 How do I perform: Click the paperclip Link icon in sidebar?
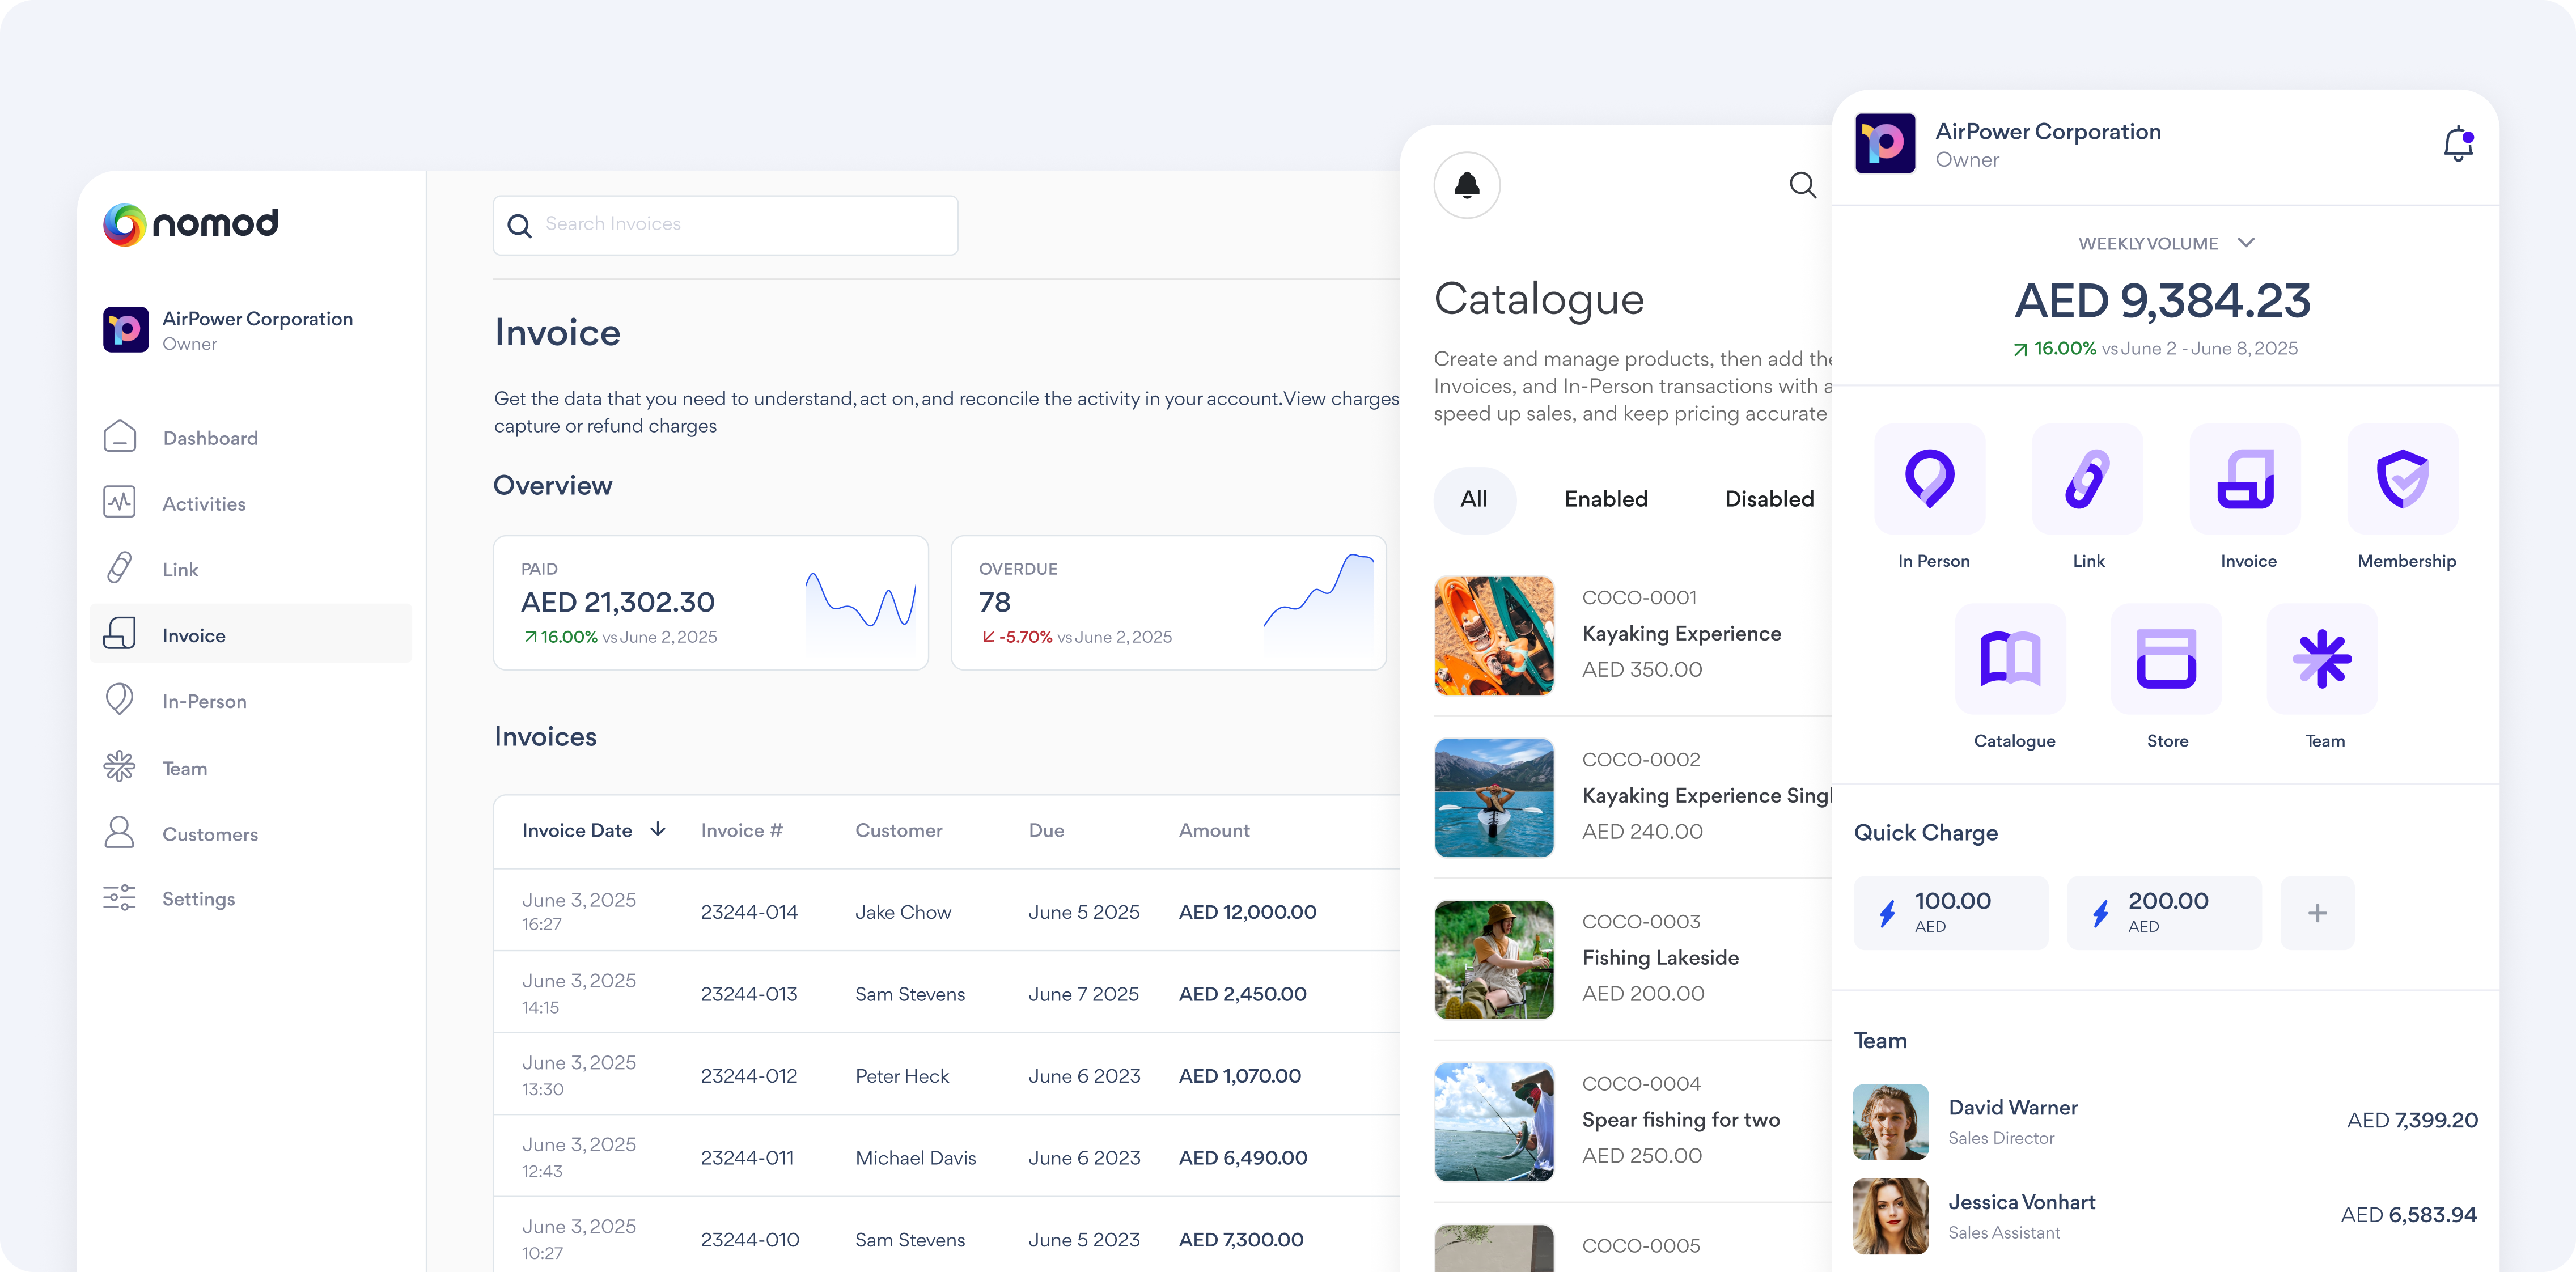tap(120, 567)
